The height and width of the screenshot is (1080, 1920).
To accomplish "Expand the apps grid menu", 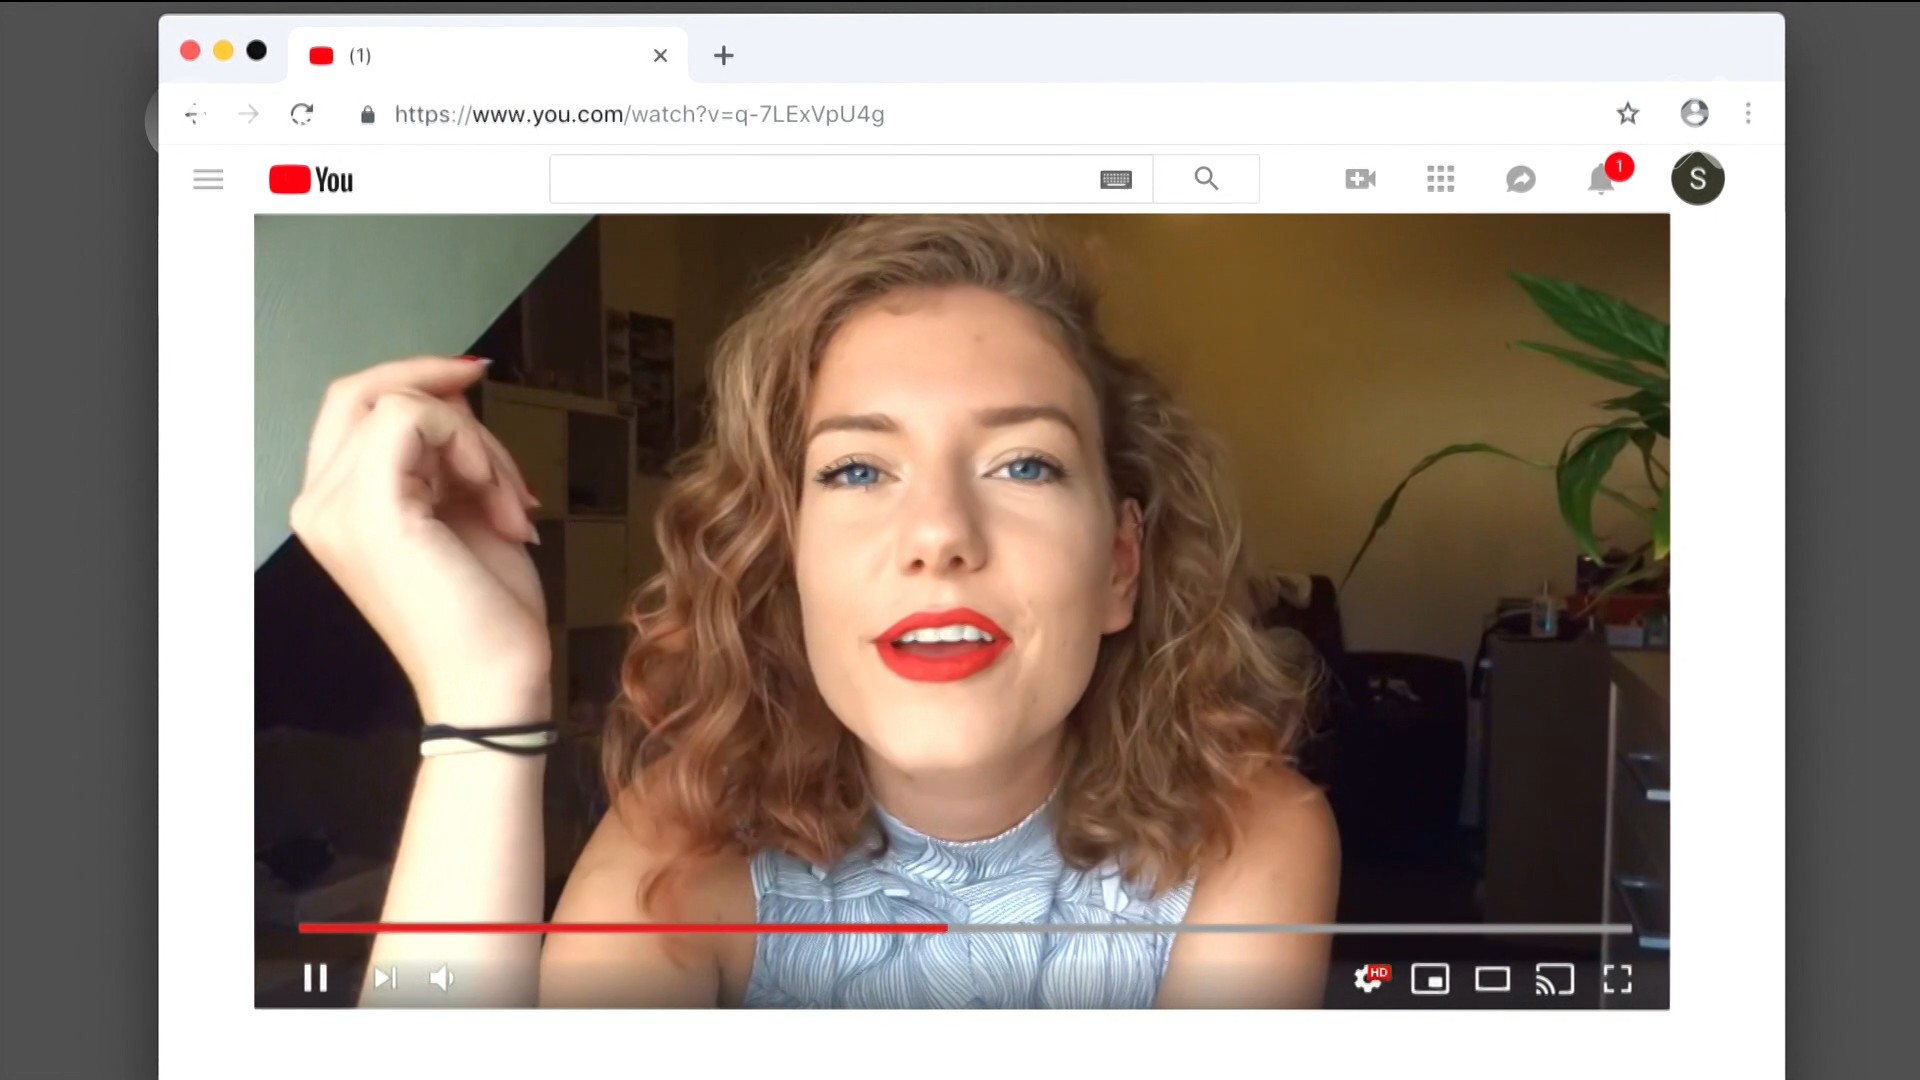I will point(1440,179).
